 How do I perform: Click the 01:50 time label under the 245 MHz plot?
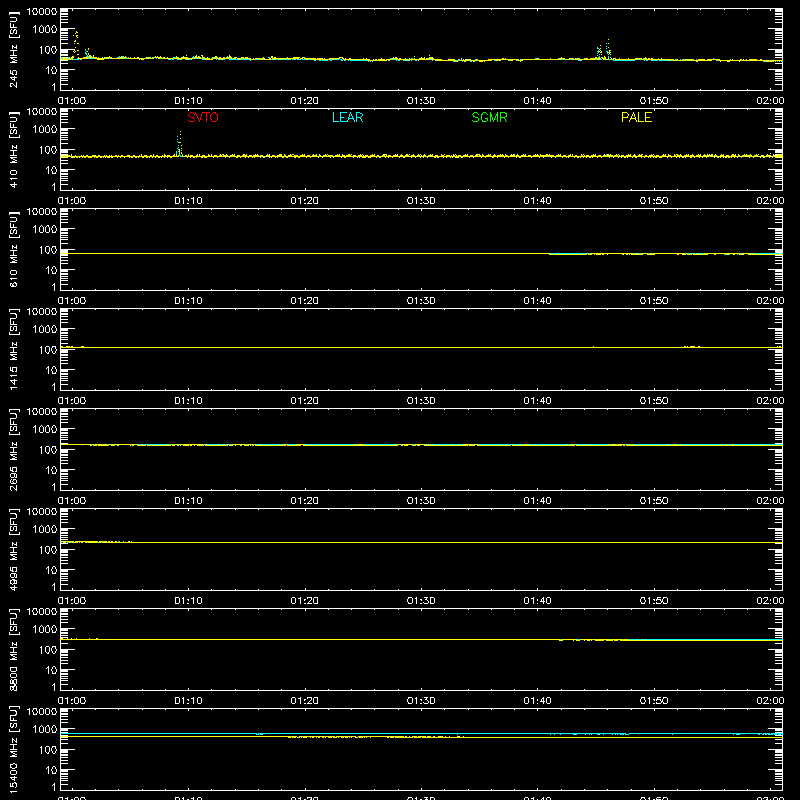click(x=654, y=101)
